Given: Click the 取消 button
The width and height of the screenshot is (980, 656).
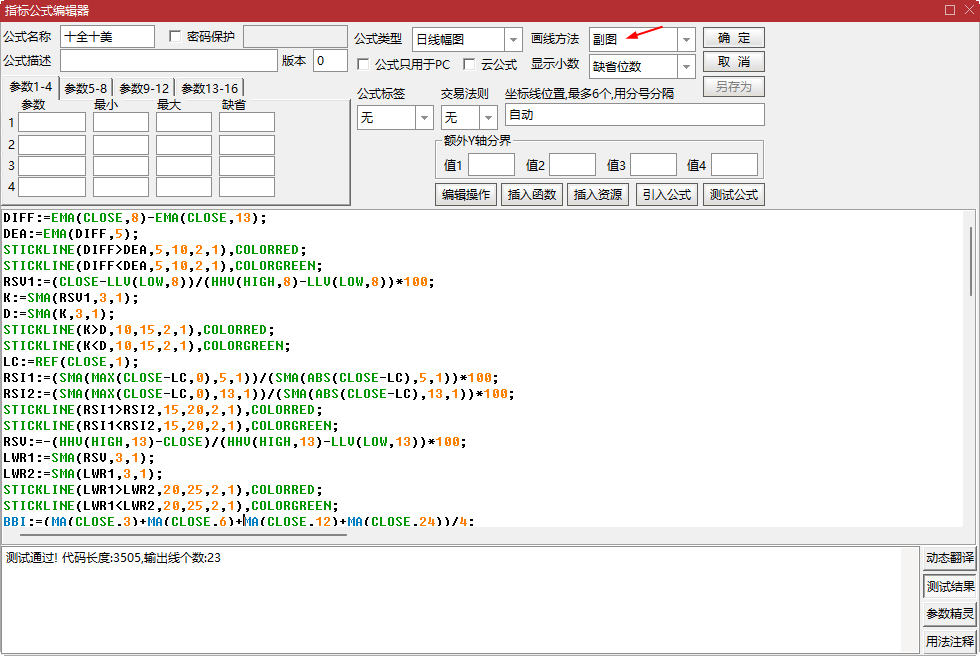Looking at the screenshot, I should 734,62.
